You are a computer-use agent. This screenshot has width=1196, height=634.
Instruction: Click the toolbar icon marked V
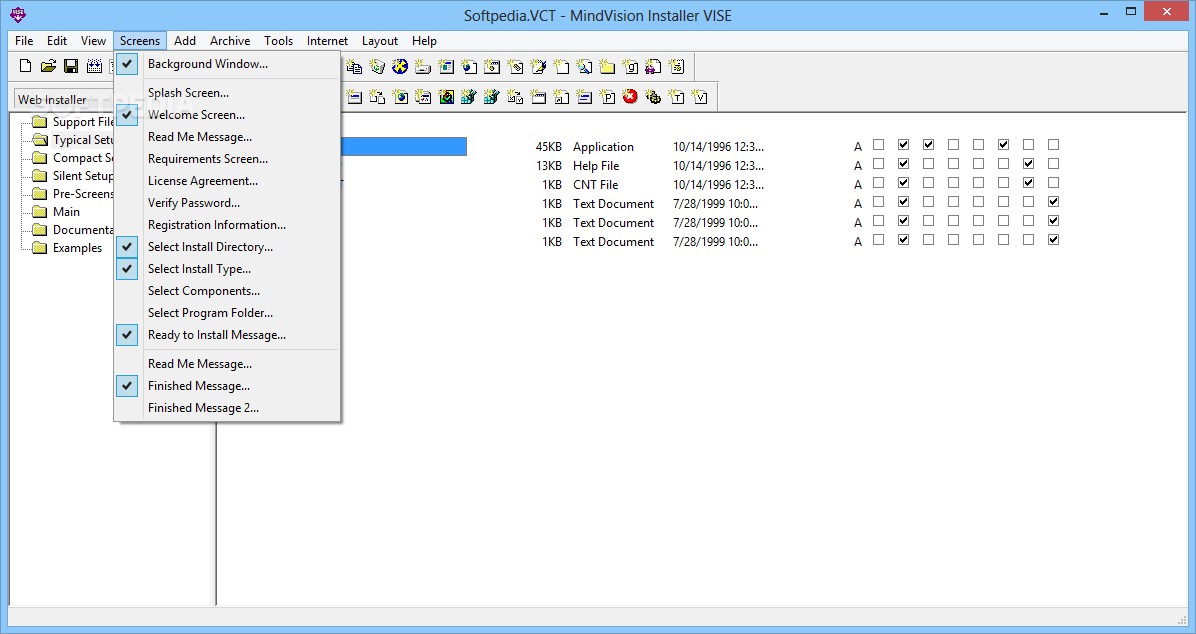pyautogui.click(x=699, y=97)
